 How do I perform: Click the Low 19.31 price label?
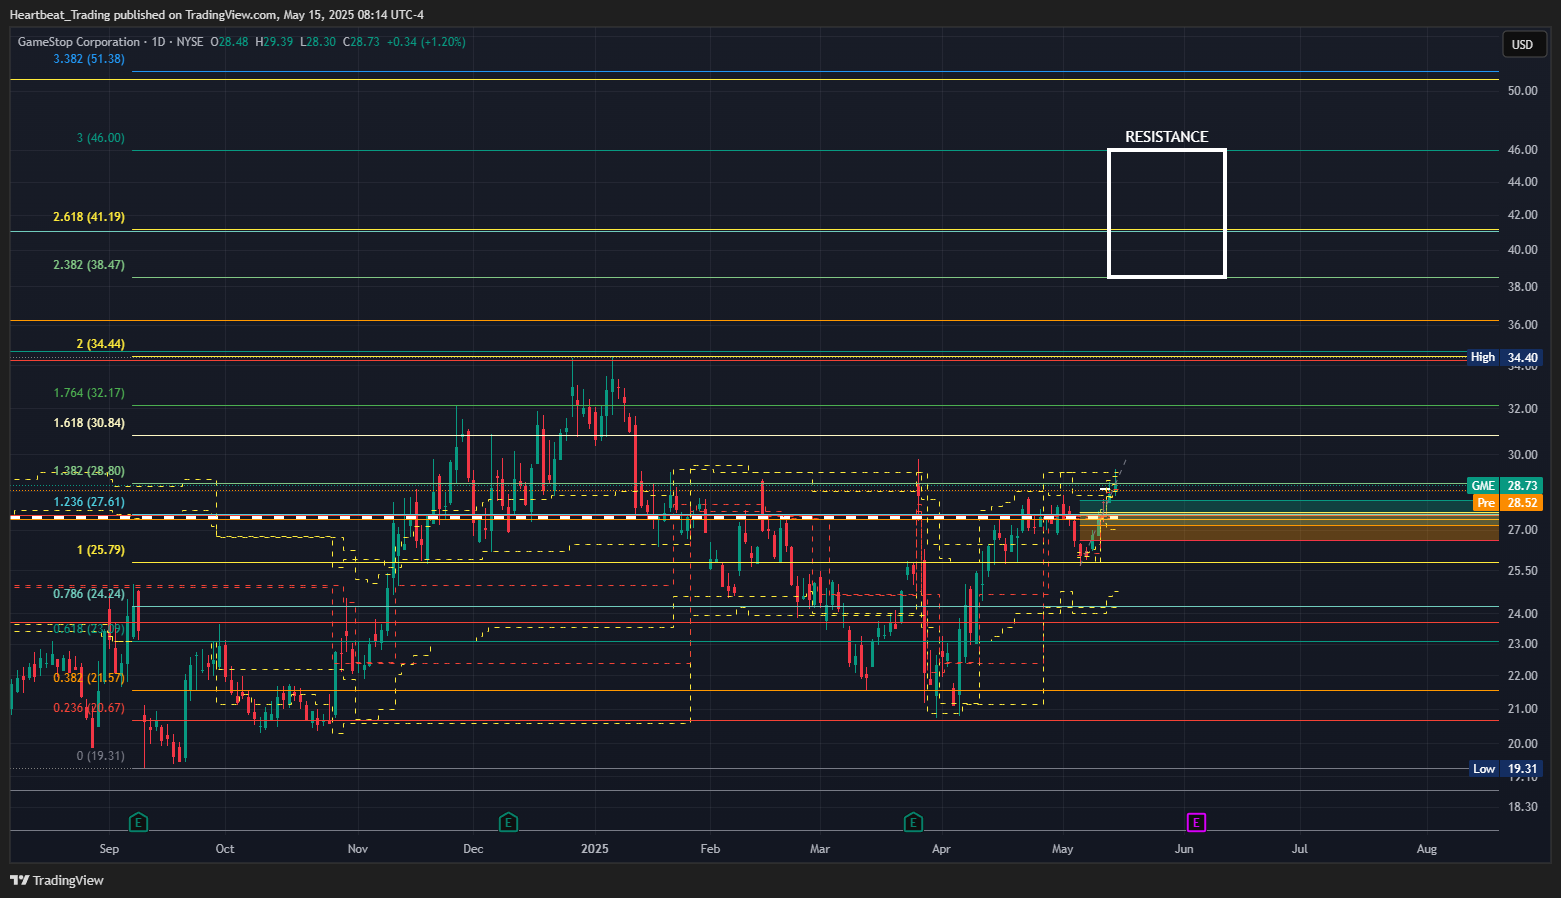pos(1506,769)
